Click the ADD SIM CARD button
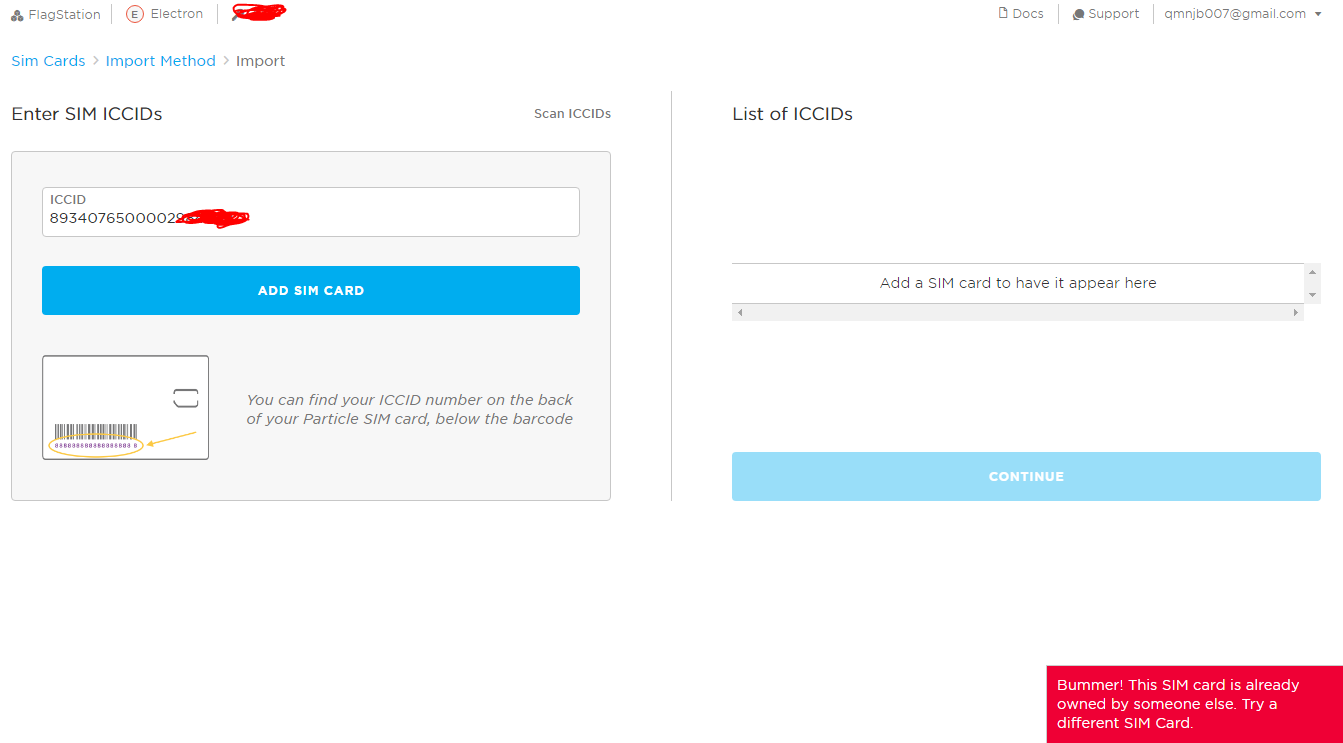The height and width of the screenshot is (743, 1343). pyautogui.click(x=311, y=290)
